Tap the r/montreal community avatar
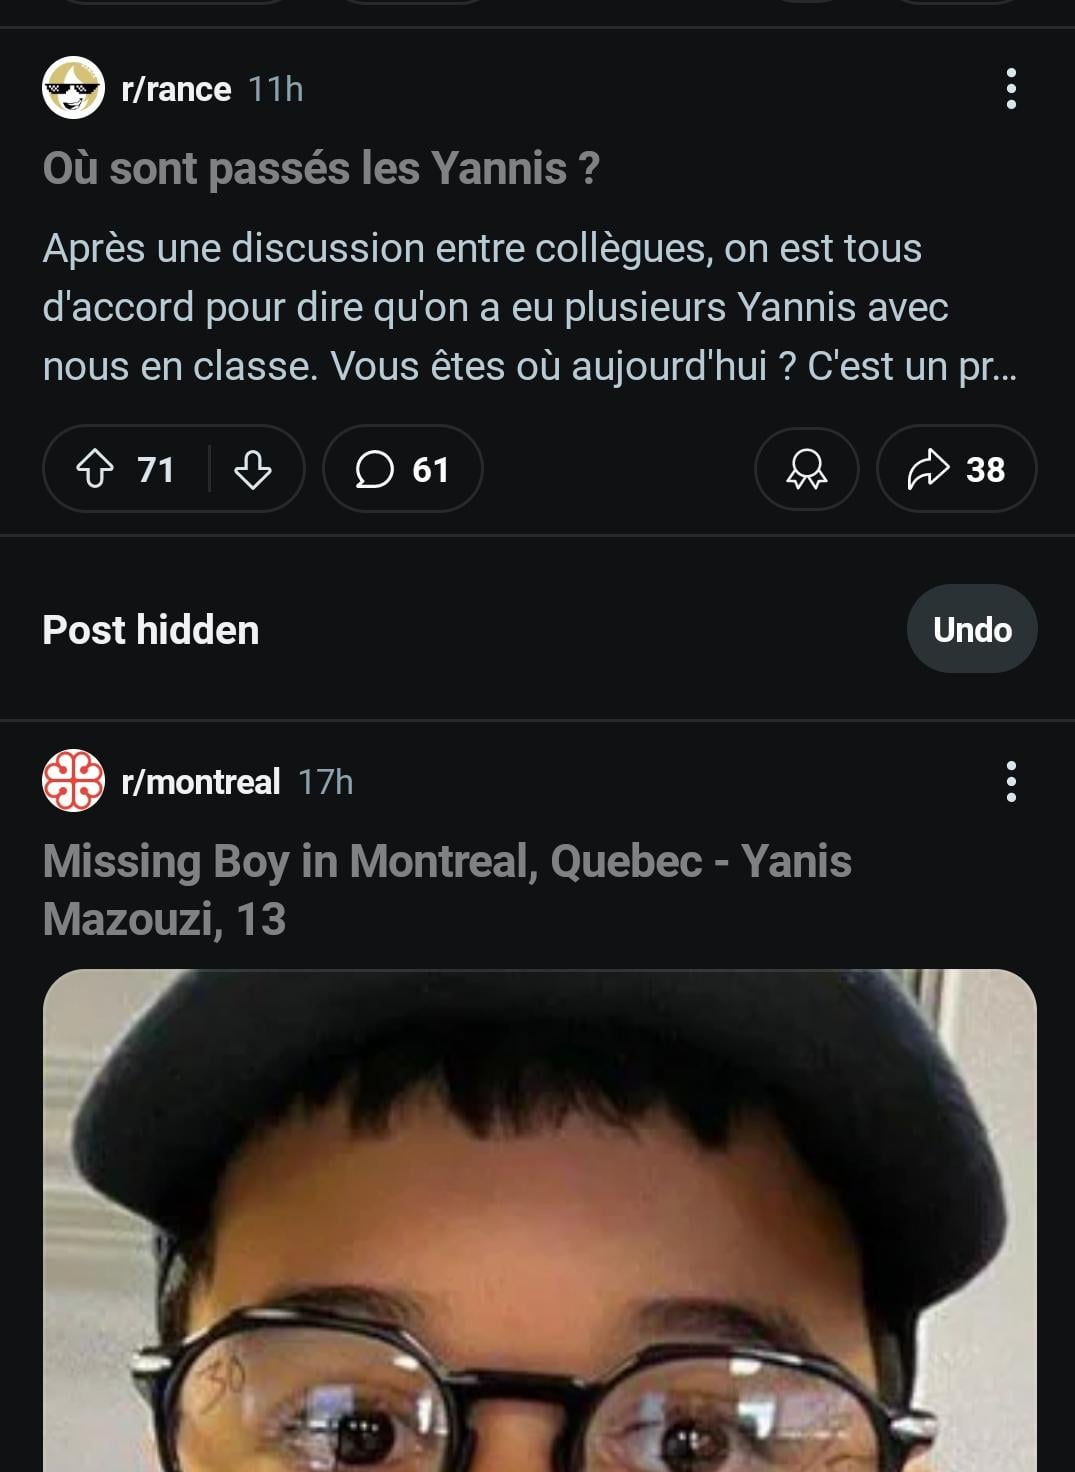The width and height of the screenshot is (1075, 1472). [73, 781]
